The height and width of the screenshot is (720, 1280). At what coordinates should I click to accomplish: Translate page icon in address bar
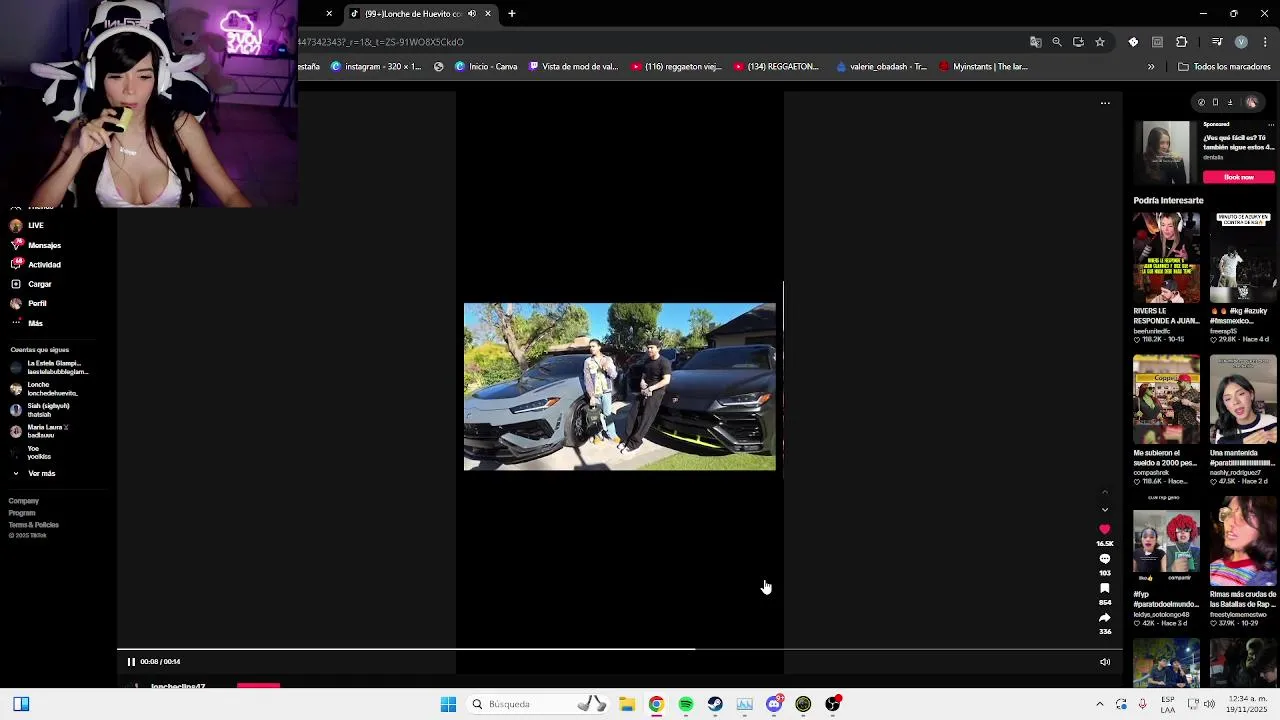1036,42
